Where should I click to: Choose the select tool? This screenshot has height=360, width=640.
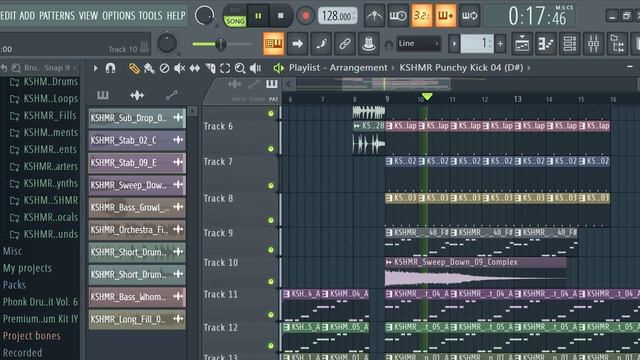pos(225,68)
